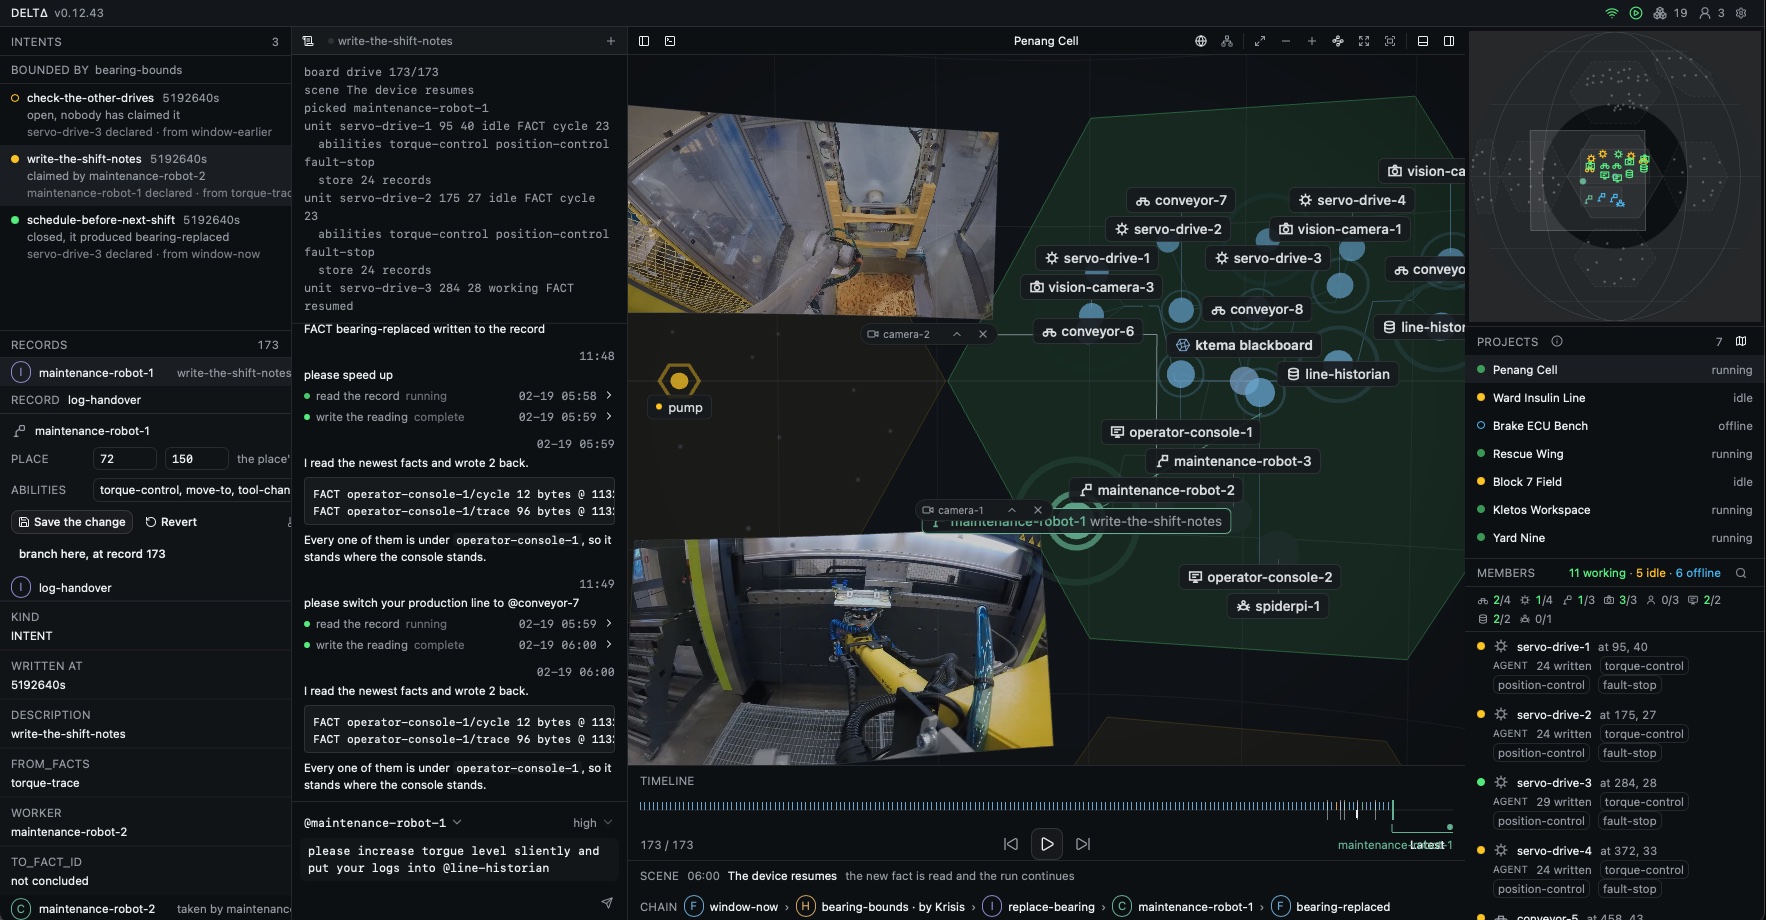The width and height of the screenshot is (1766, 920).
Task: Click the hierarchy tree layout icon
Action: (x=1227, y=41)
